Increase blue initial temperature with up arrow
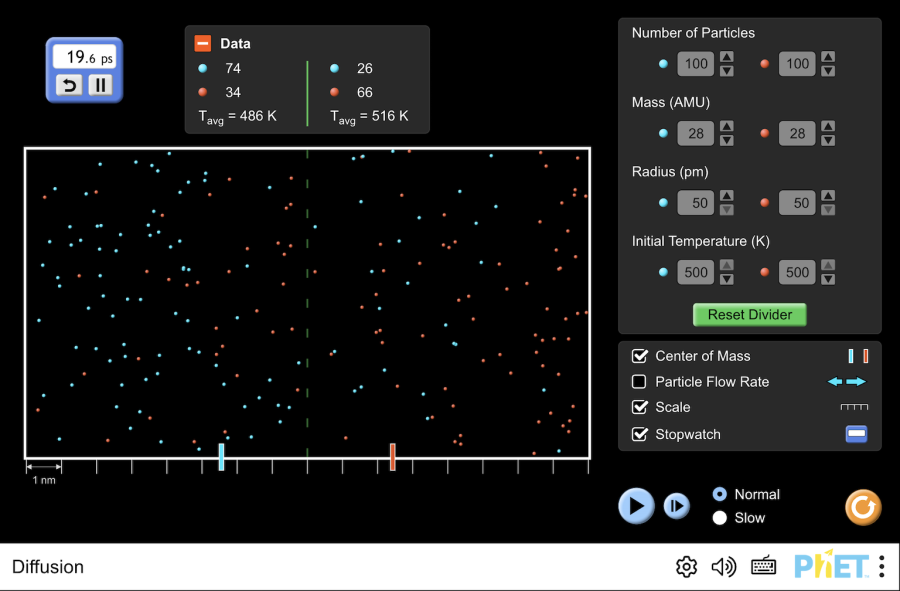The image size is (900, 591). pyautogui.click(x=727, y=265)
